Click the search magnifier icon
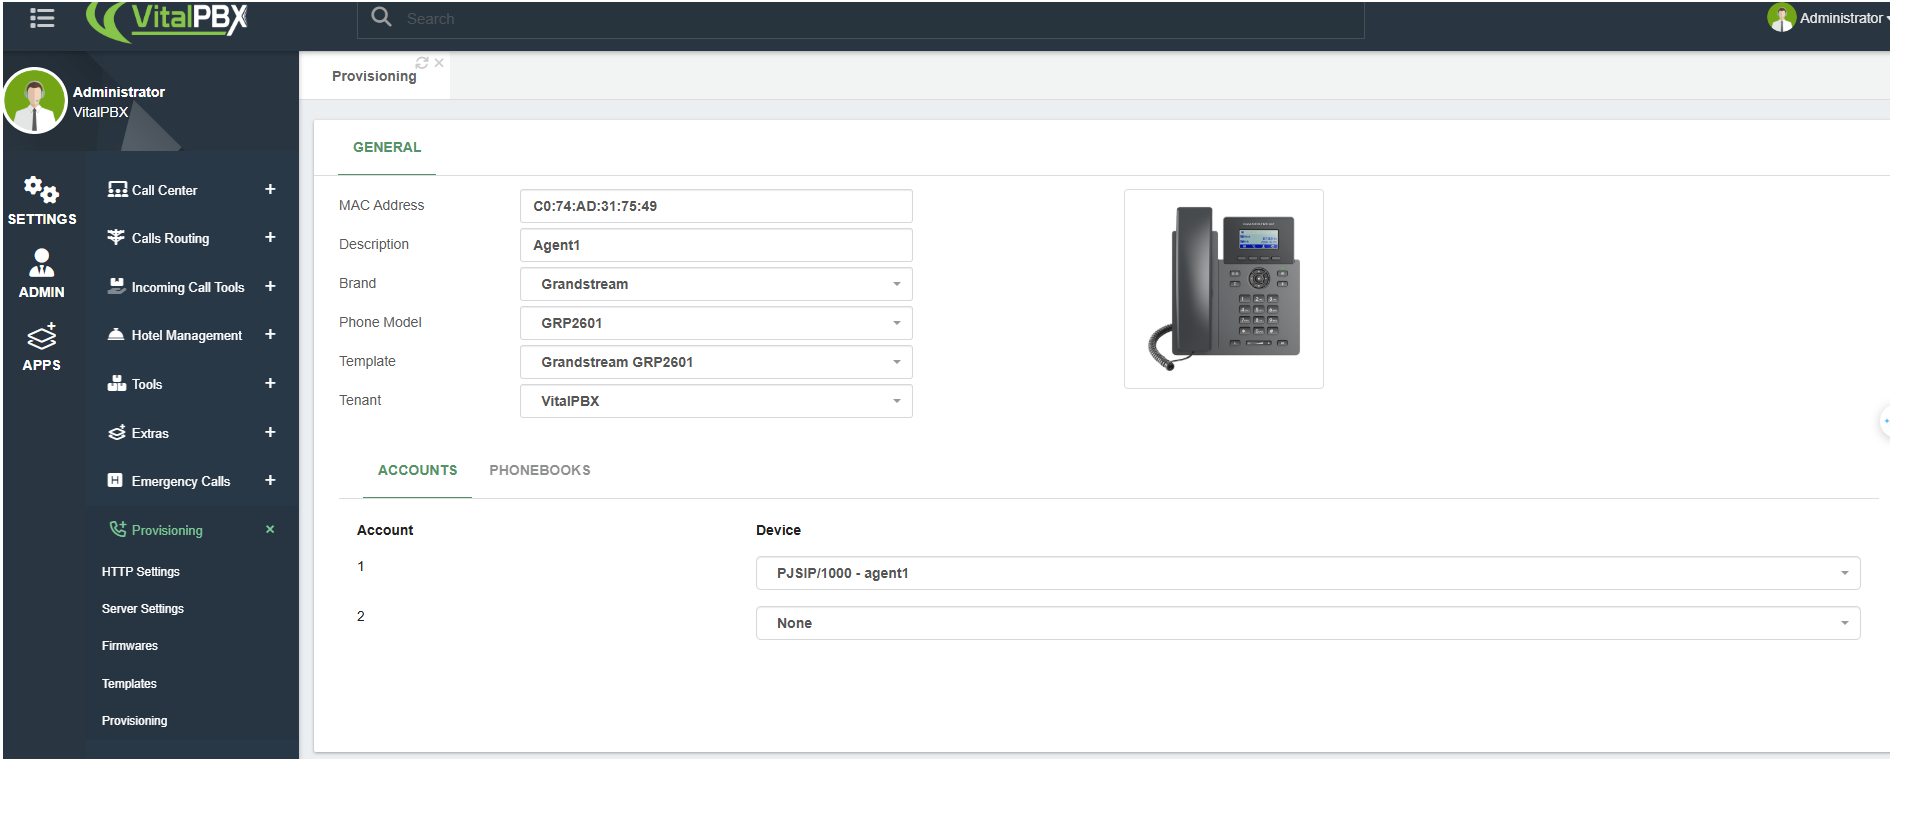The height and width of the screenshot is (829, 1910). (381, 17)
